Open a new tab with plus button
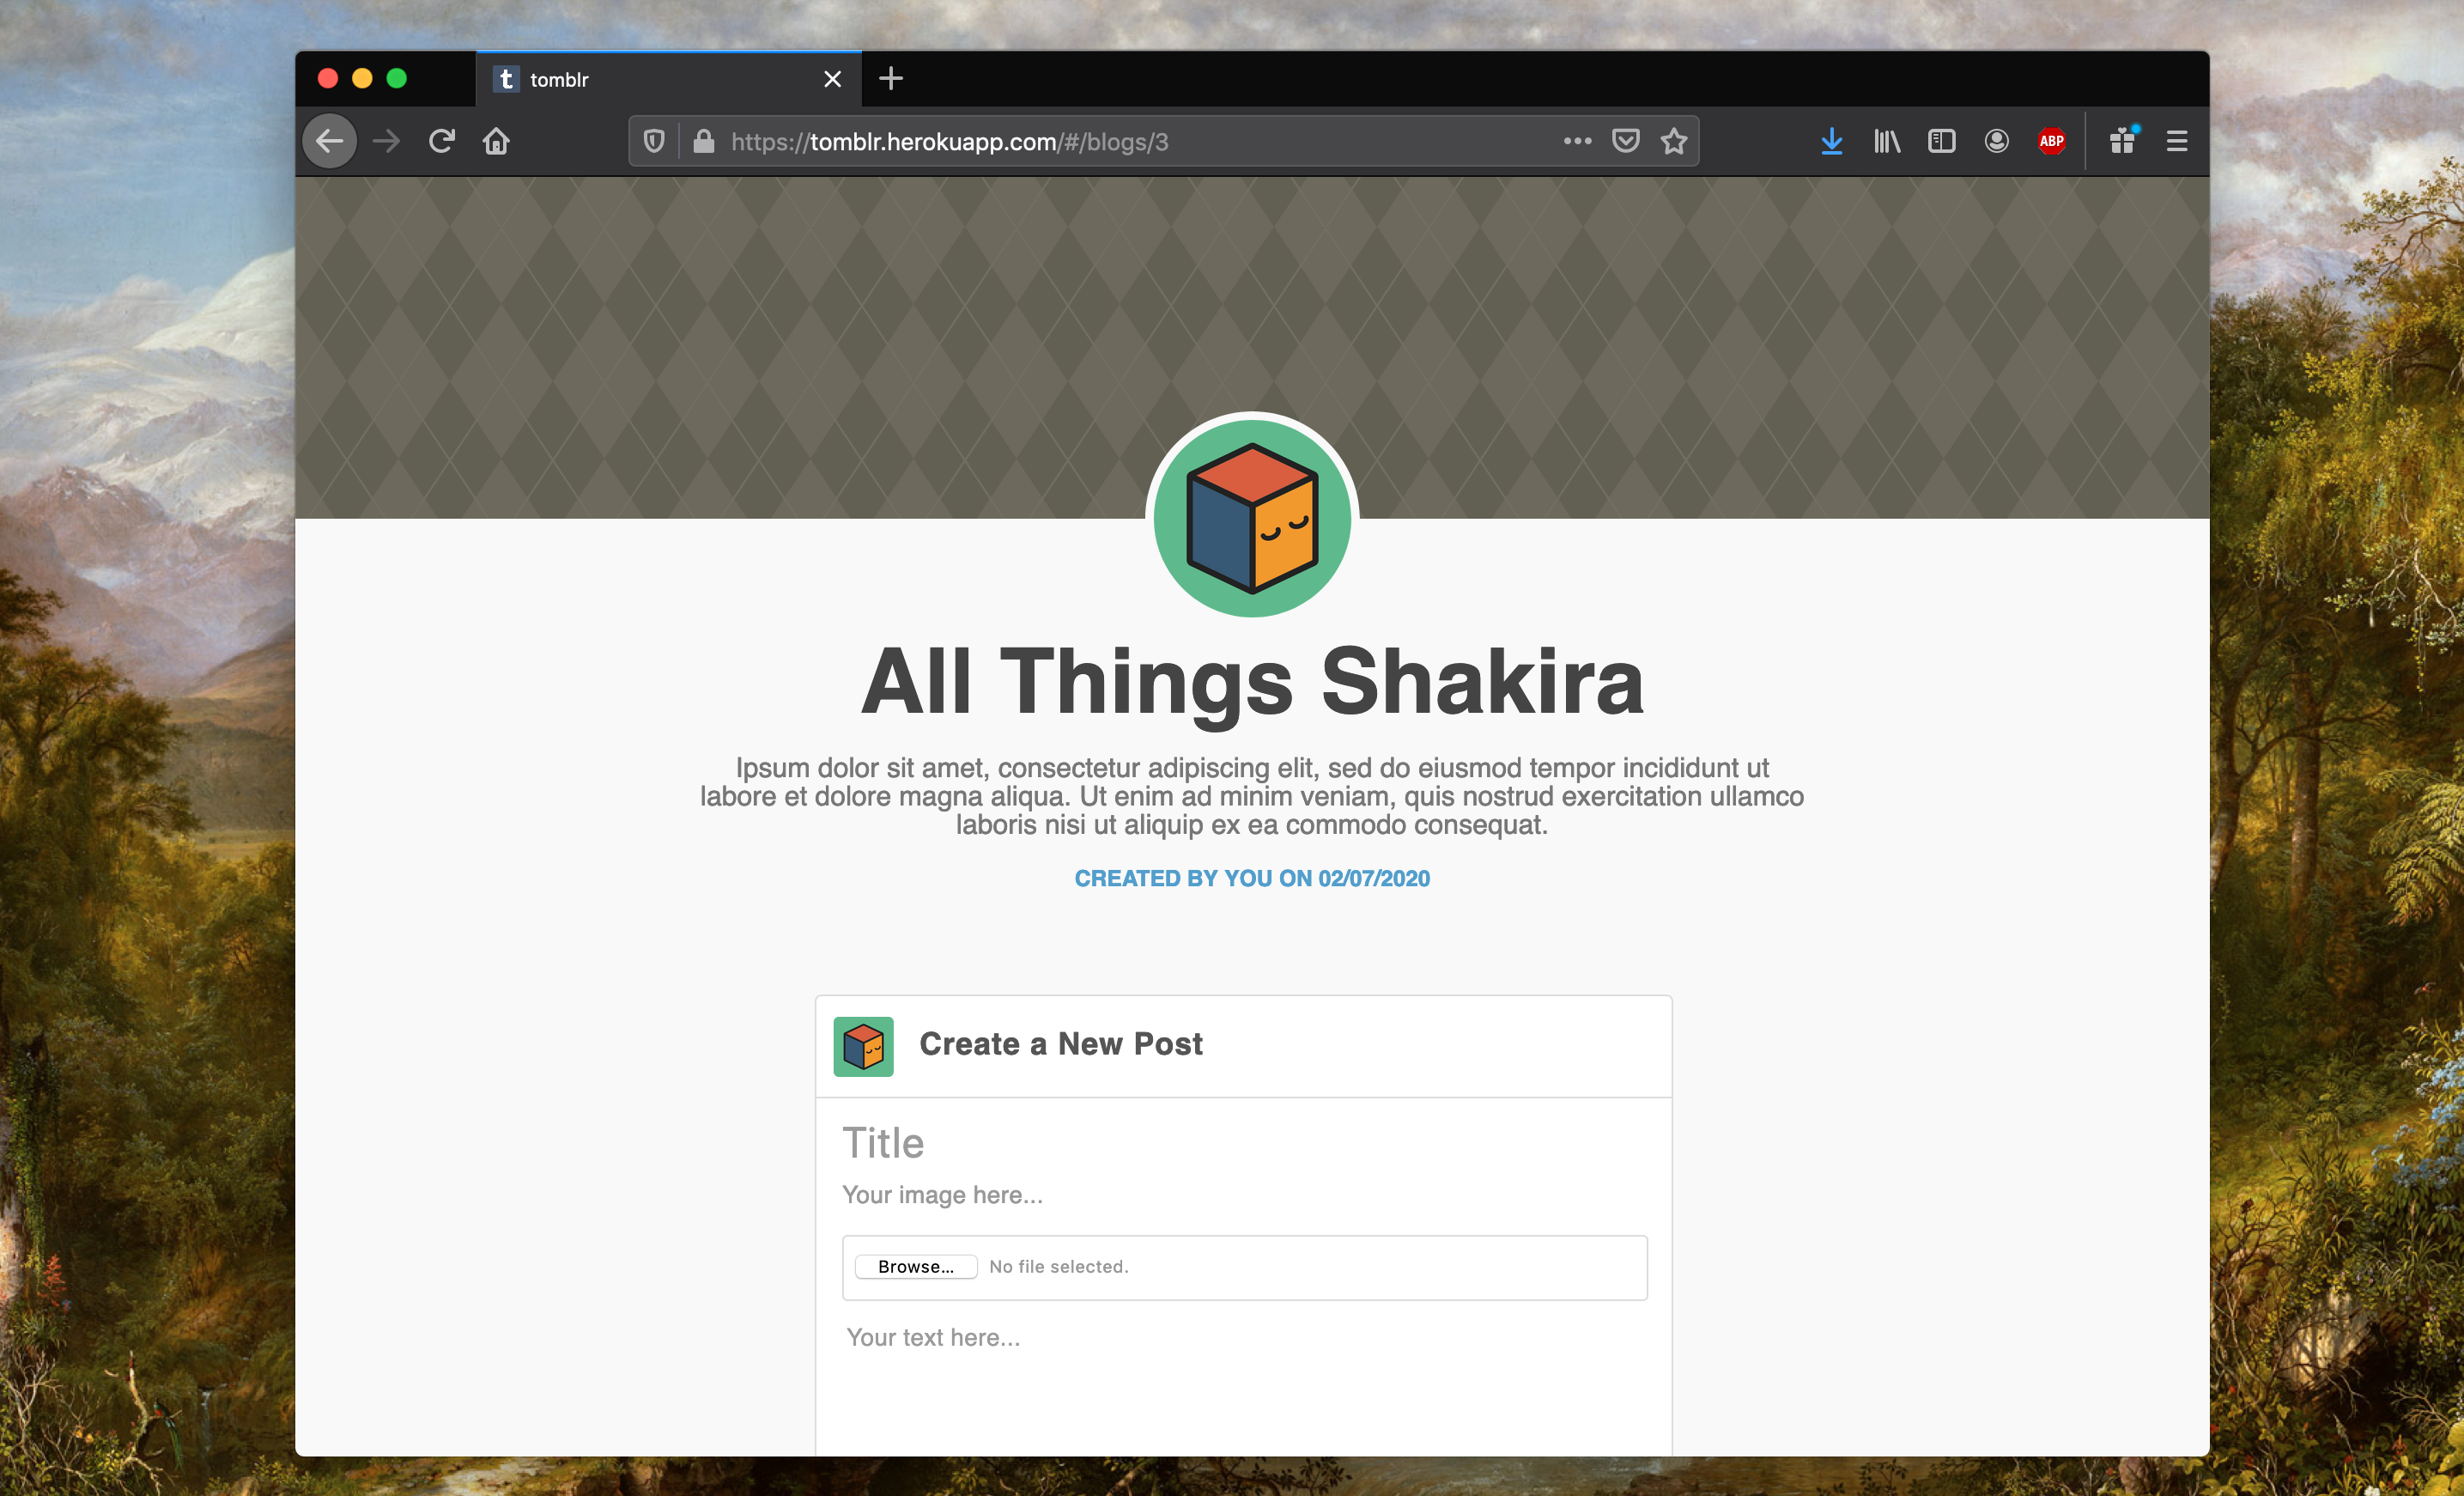2464x1496 pixels. coord(891,78)
